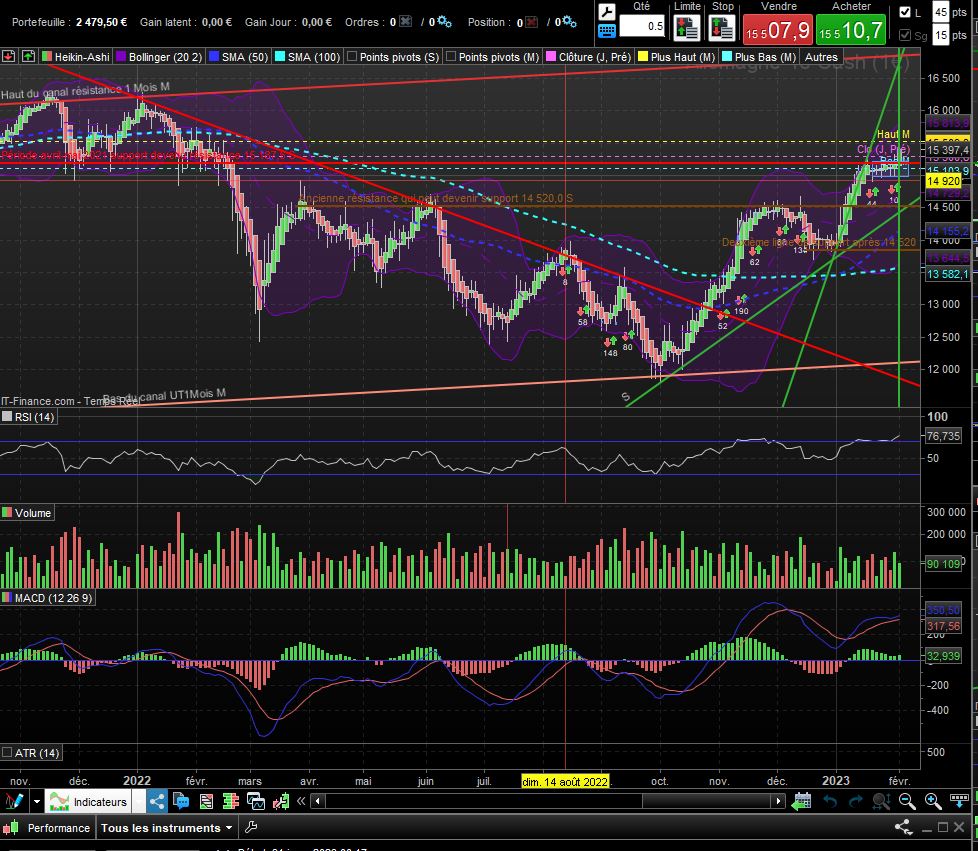Open the Heikin-Ashi chart style settings
Screen dimensions: 978x851
pyautogui.click(x=75, y=57)
